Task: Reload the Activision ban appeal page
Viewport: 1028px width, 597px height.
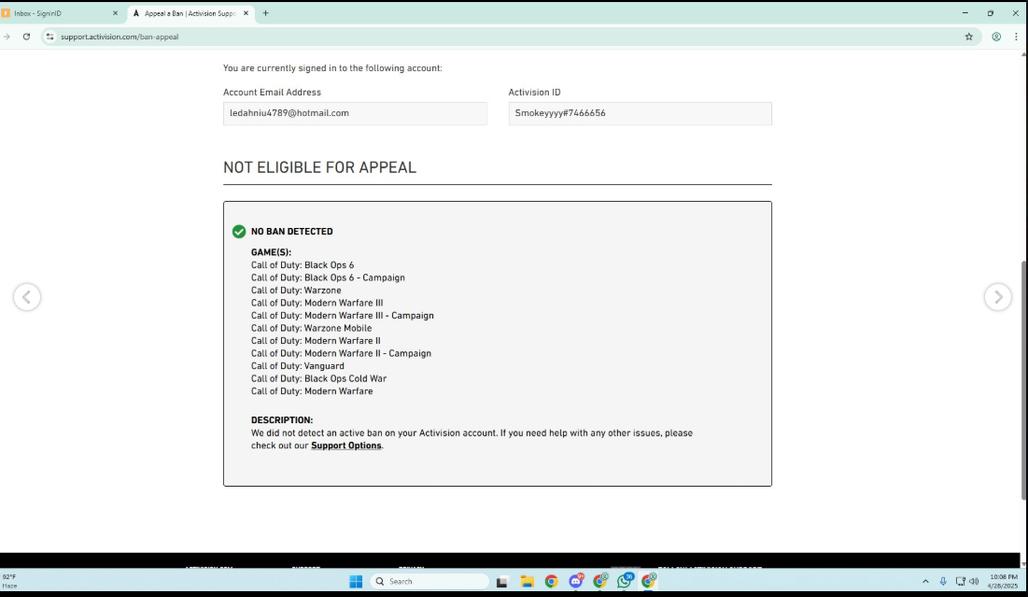Action: [x=26, y=37]
